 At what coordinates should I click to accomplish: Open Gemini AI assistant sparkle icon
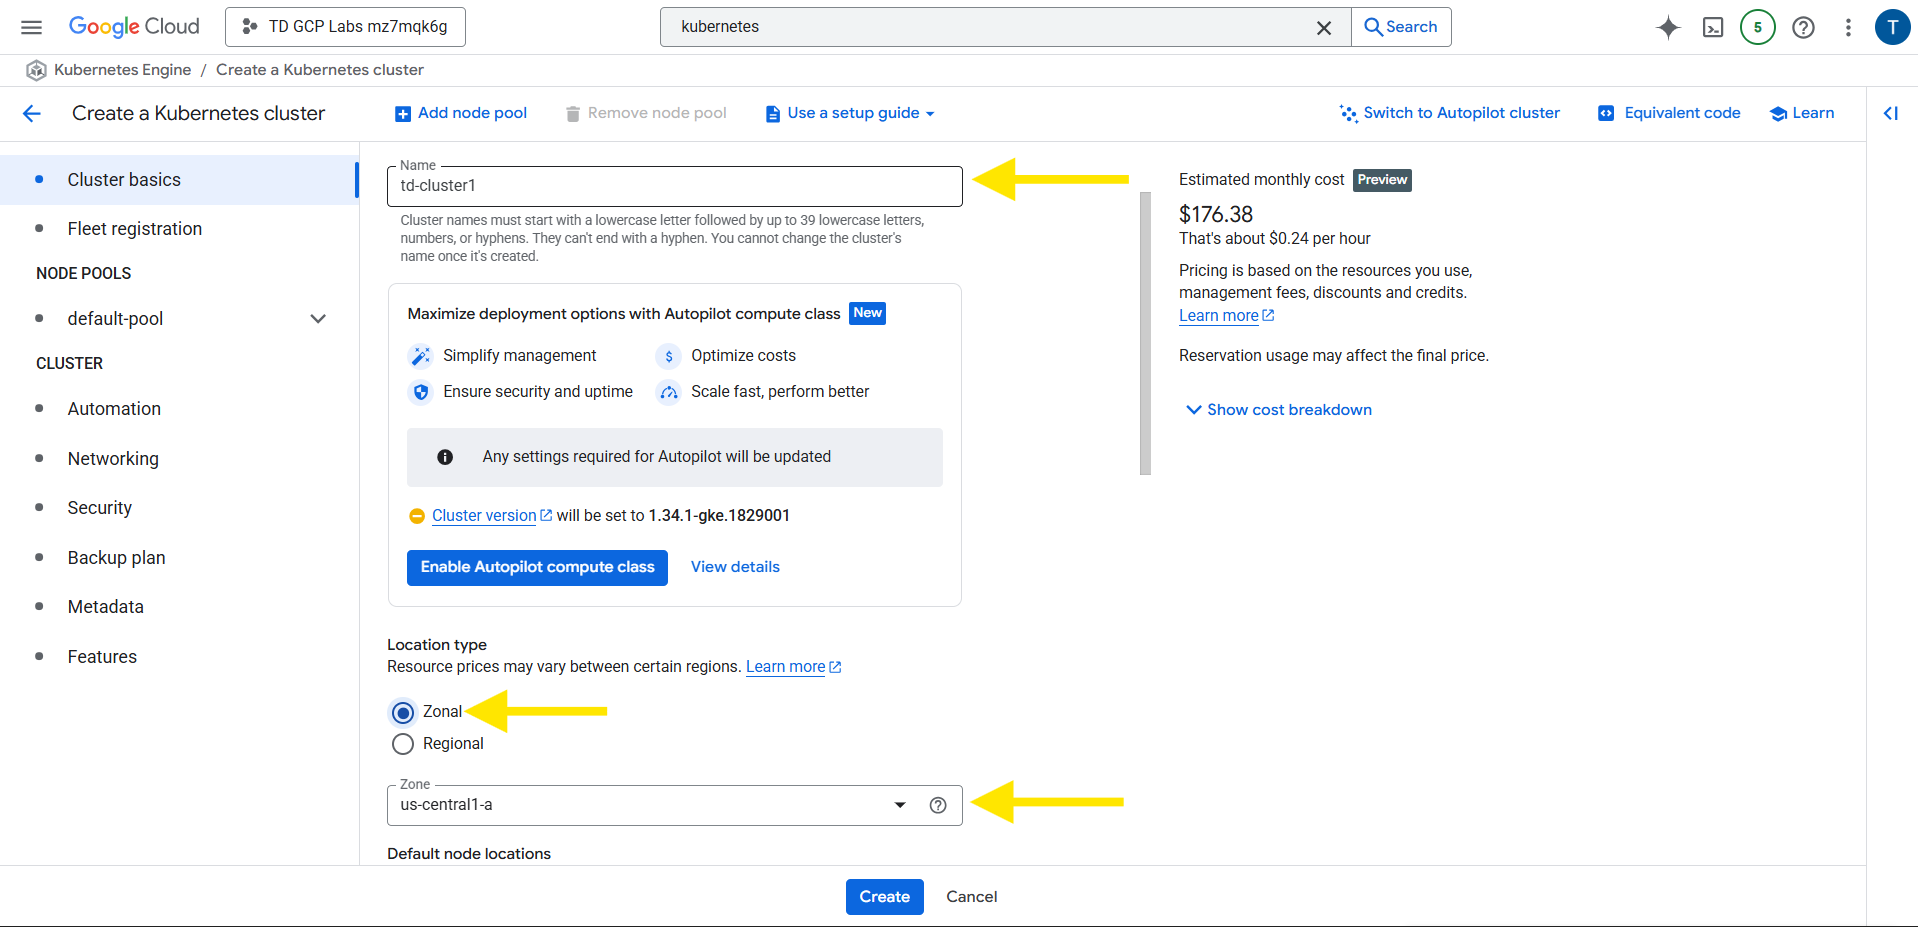click(1667, 27)
